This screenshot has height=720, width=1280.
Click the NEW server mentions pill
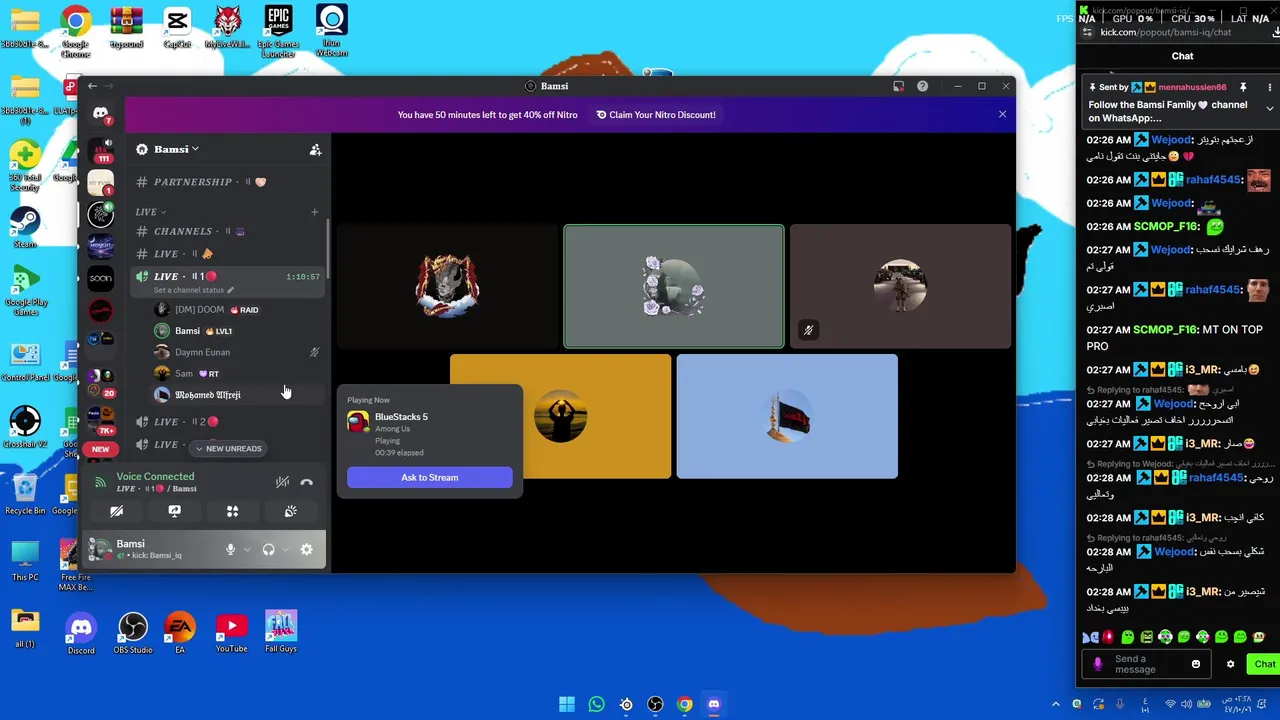pos(100,449)
